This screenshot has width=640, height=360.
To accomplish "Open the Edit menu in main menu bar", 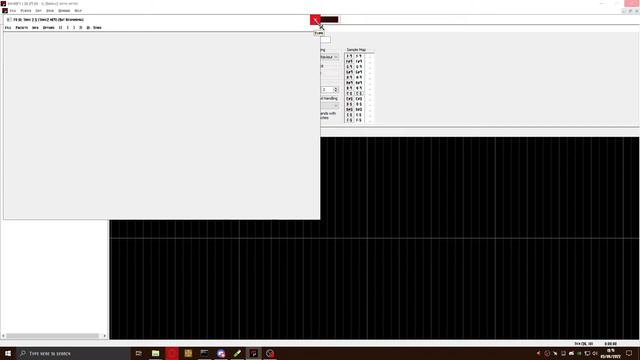I will pyautogui.click(x=38, y=11).
